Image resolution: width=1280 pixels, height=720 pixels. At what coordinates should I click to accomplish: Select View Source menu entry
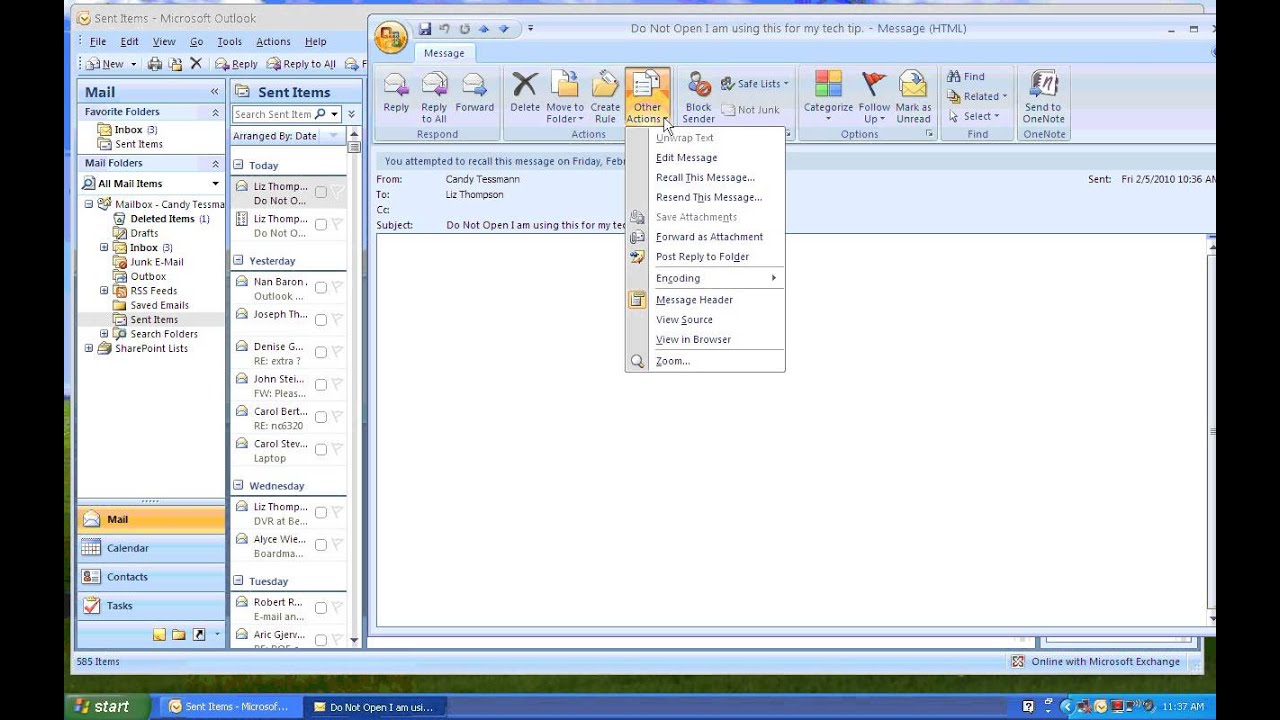pos(705,319)
